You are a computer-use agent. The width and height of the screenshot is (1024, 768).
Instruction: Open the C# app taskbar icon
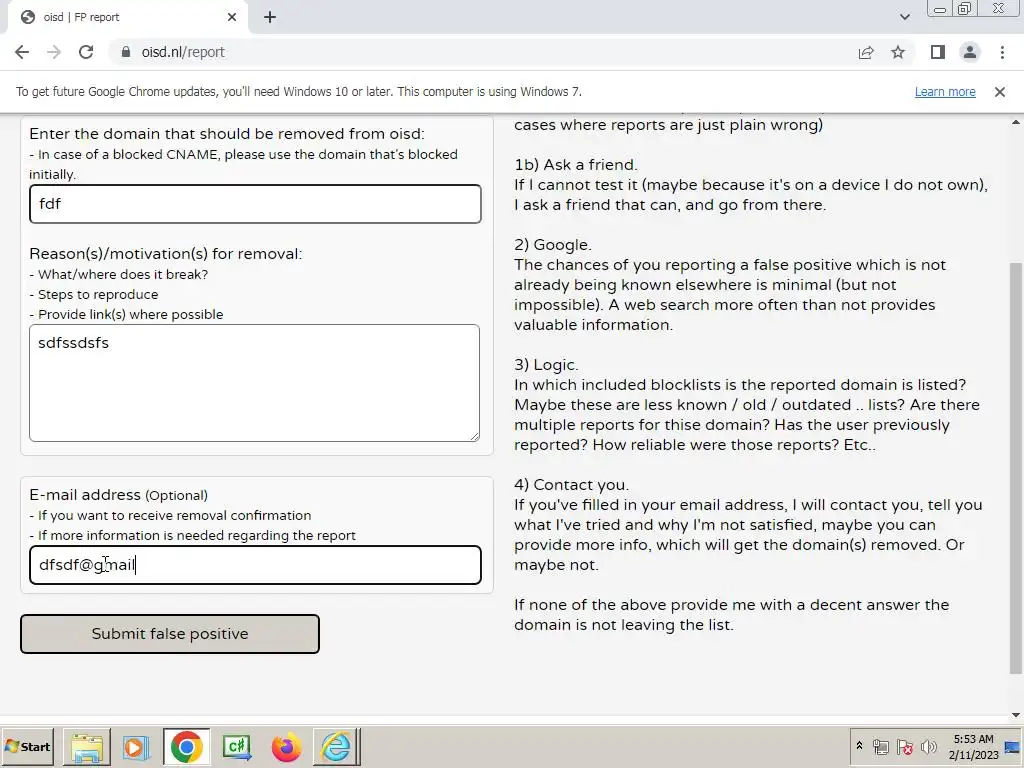pyautogui.click(x=236, y=746)
